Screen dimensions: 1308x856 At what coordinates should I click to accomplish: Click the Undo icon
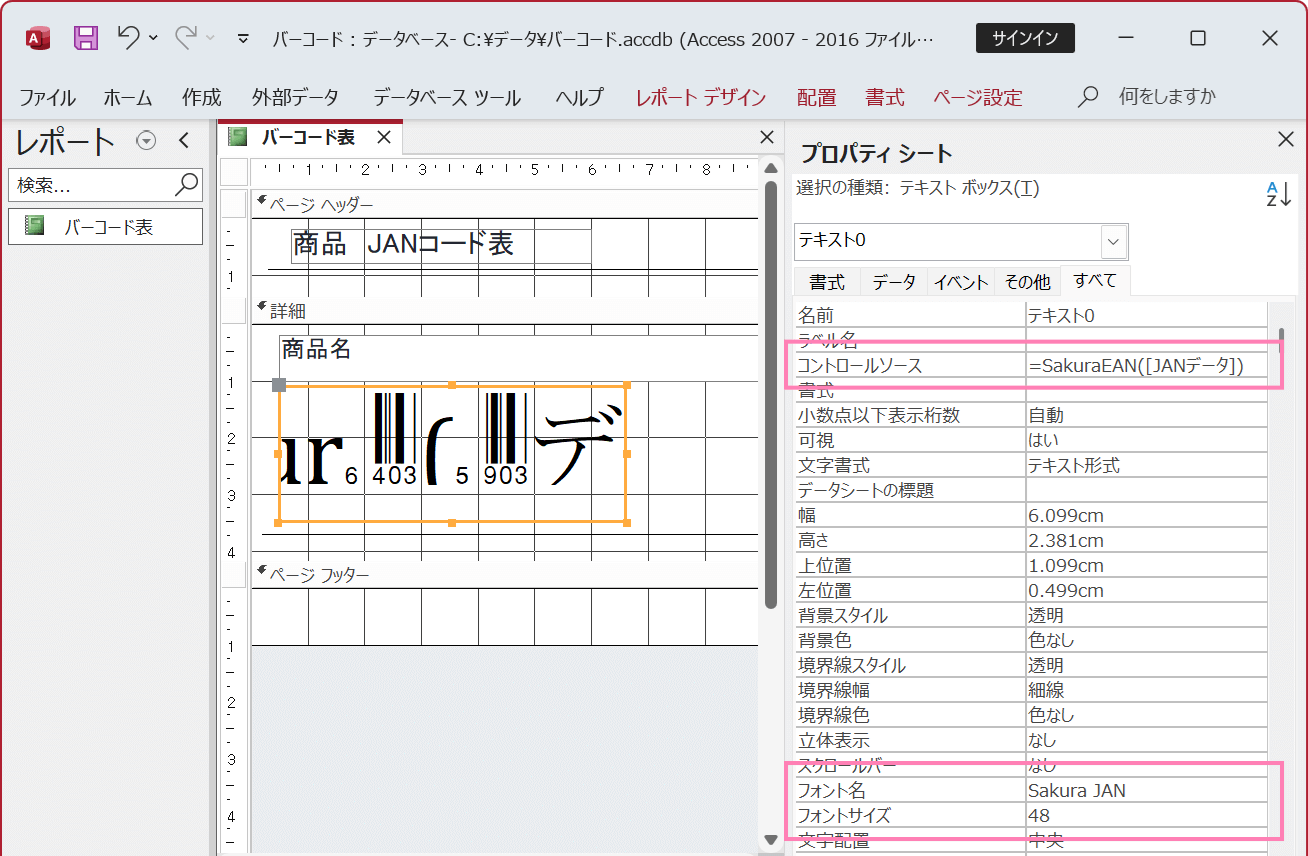point(128,36)
